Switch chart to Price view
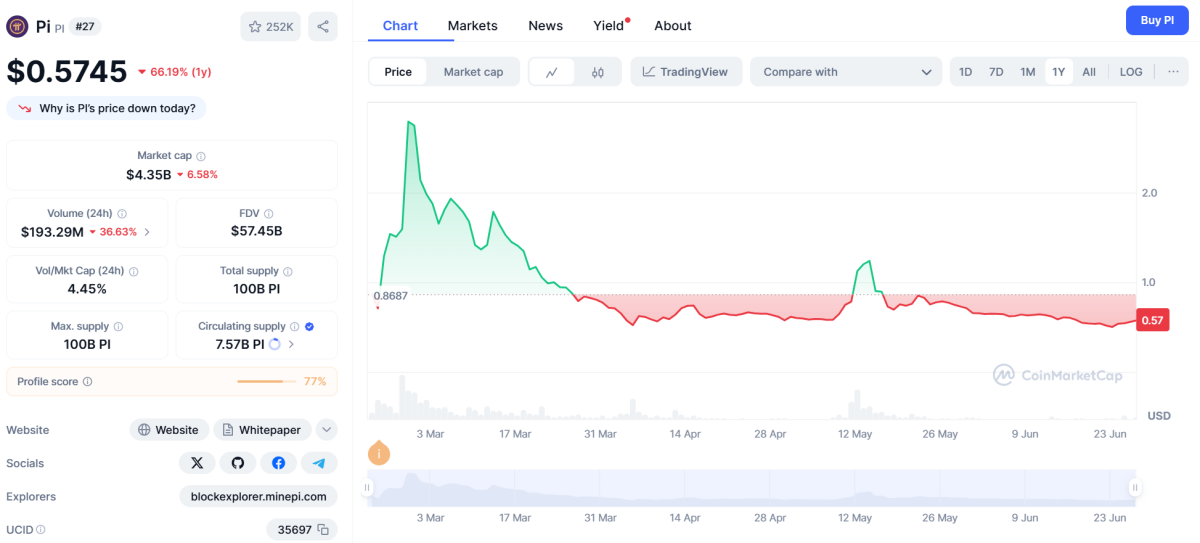1200x543 pixels. coord(398,72)
